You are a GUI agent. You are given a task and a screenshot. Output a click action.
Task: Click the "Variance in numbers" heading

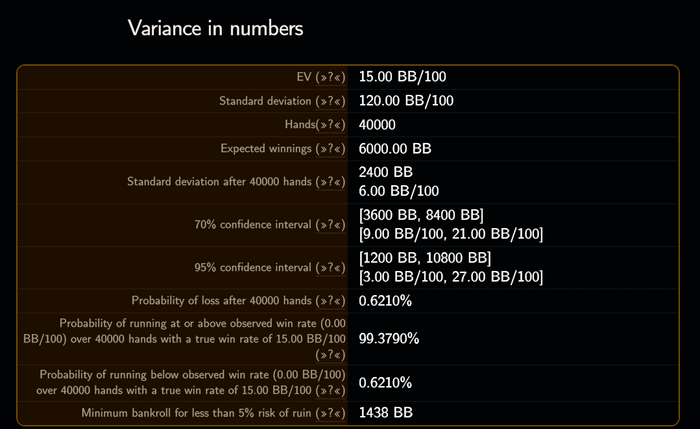[215, 28]
